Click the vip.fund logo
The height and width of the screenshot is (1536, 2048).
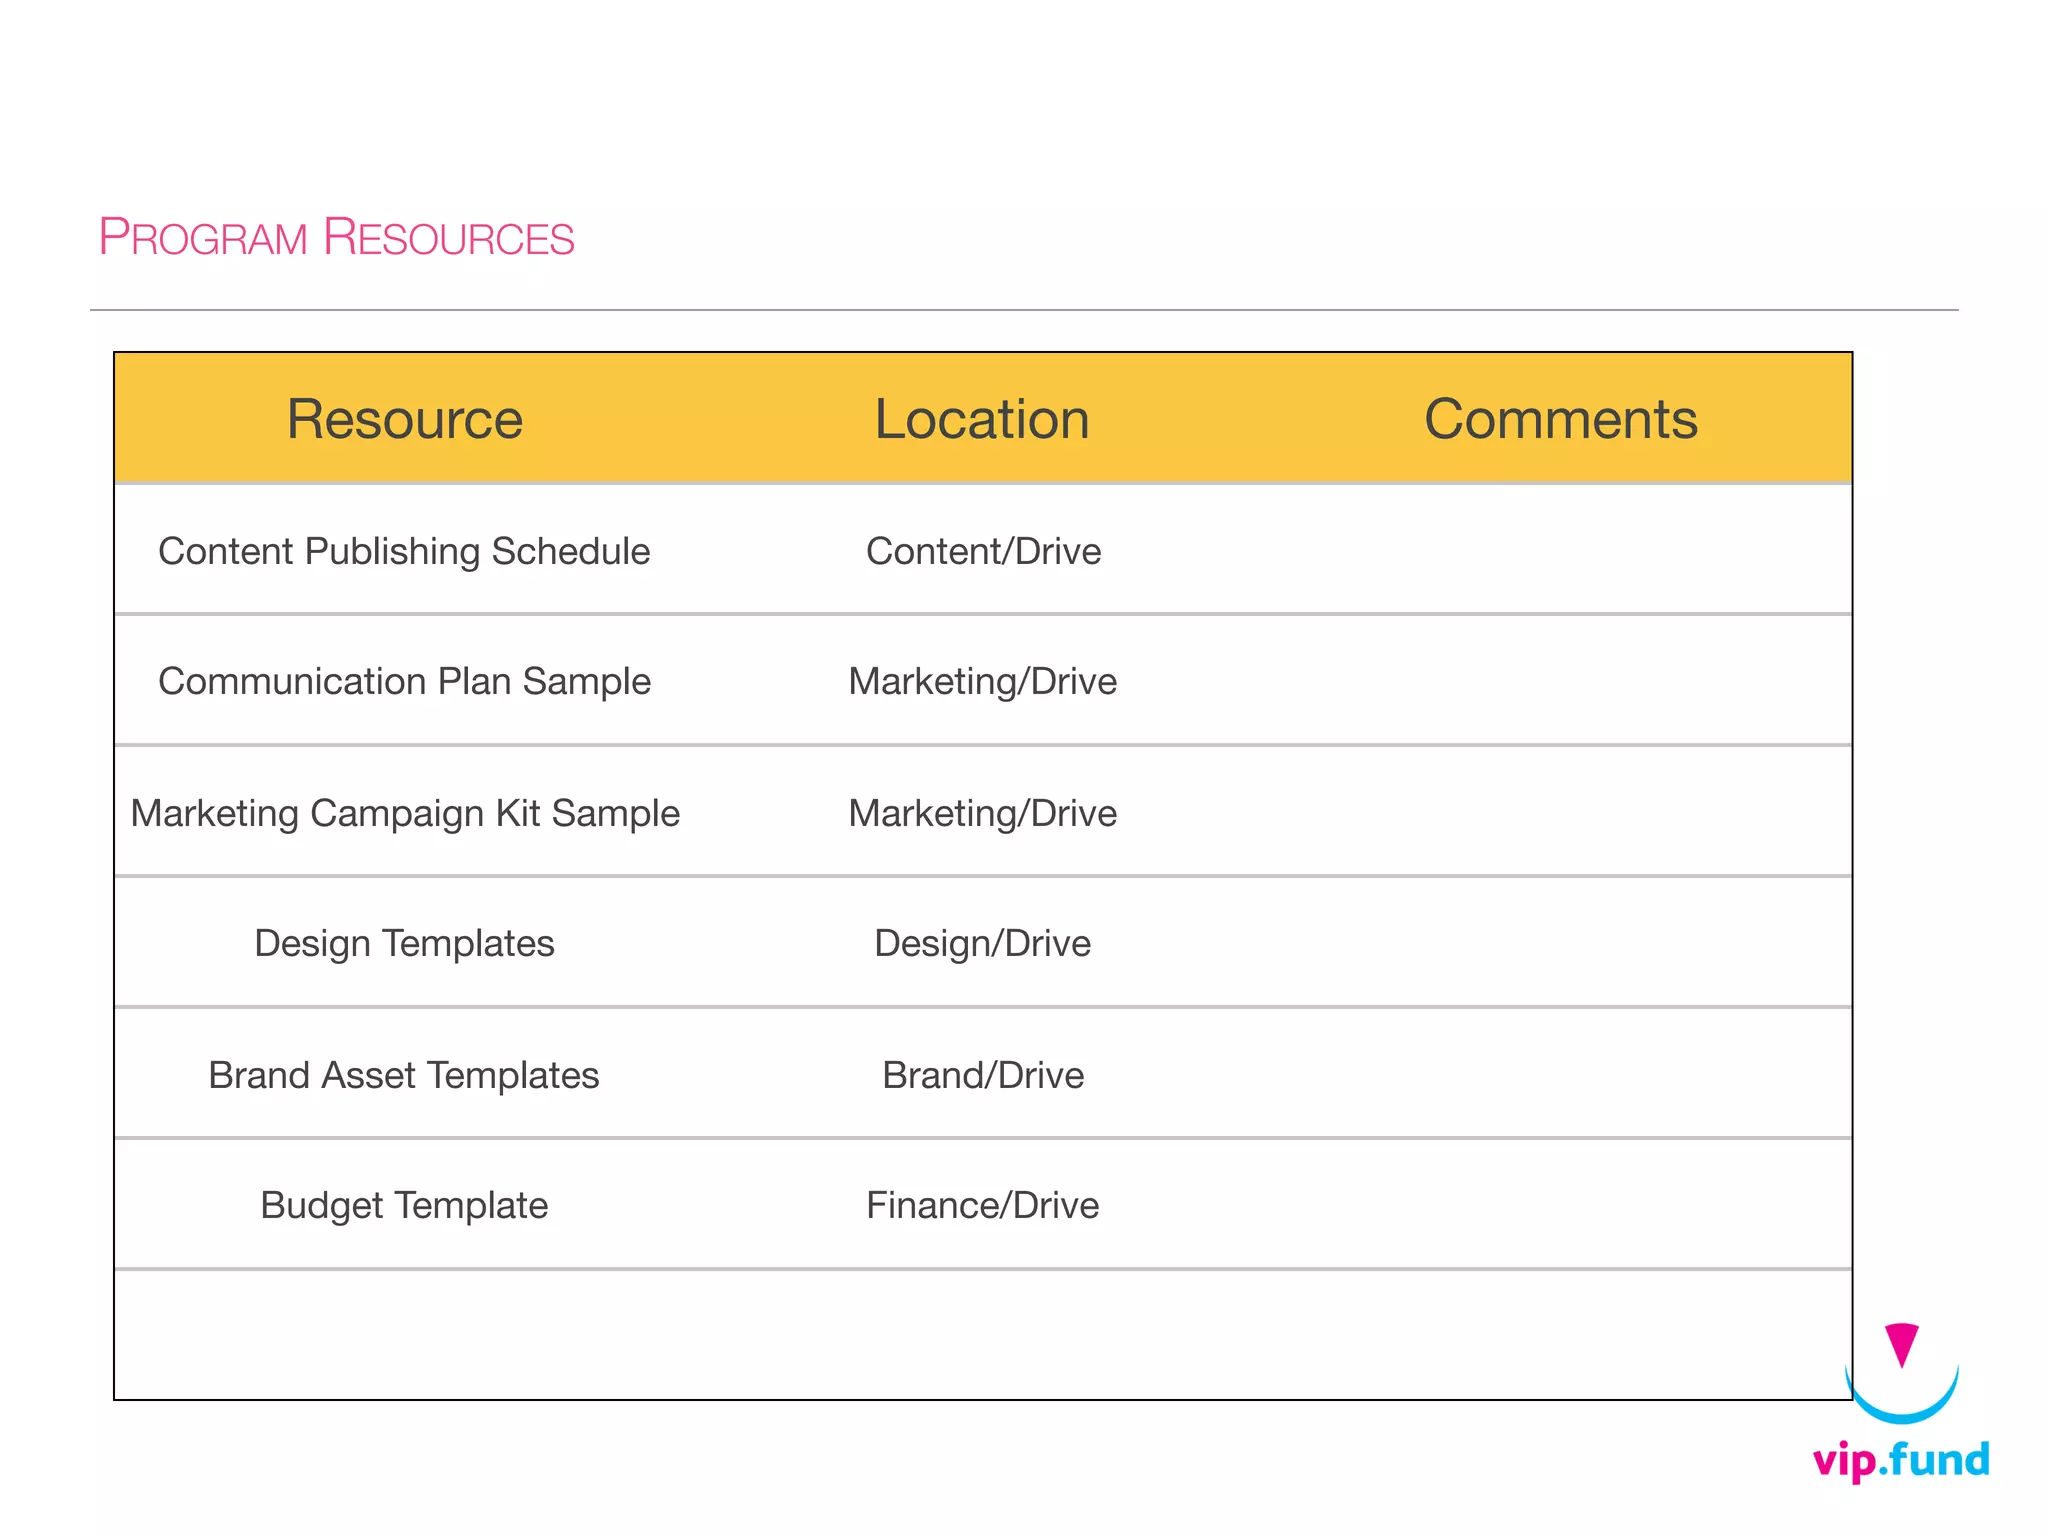click(x=1901, y=1402)
